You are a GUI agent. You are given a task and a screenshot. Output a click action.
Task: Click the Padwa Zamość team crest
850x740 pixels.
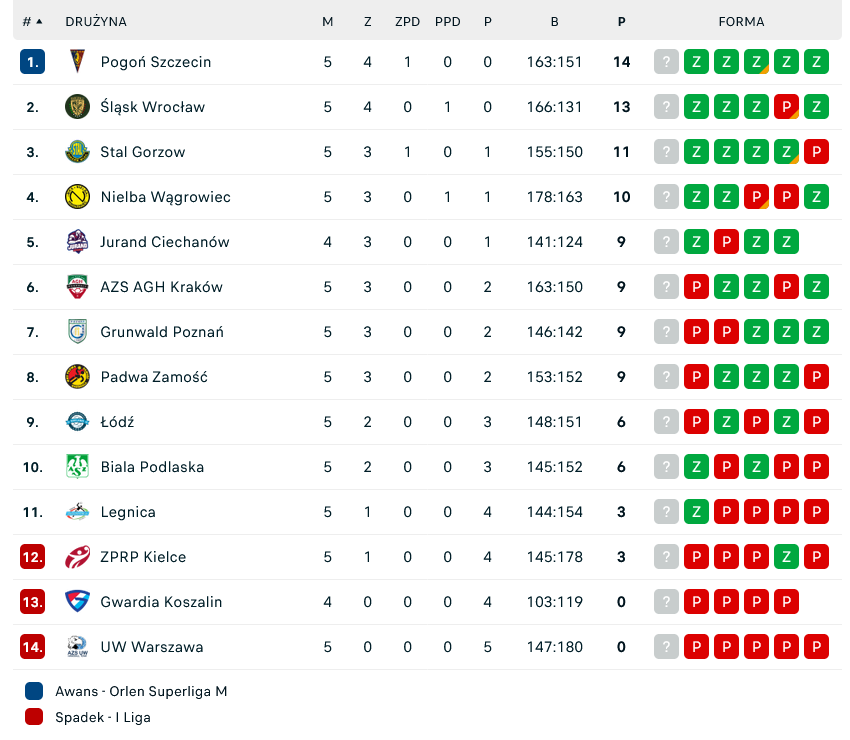pyautogui.click(x=77, y=377)
